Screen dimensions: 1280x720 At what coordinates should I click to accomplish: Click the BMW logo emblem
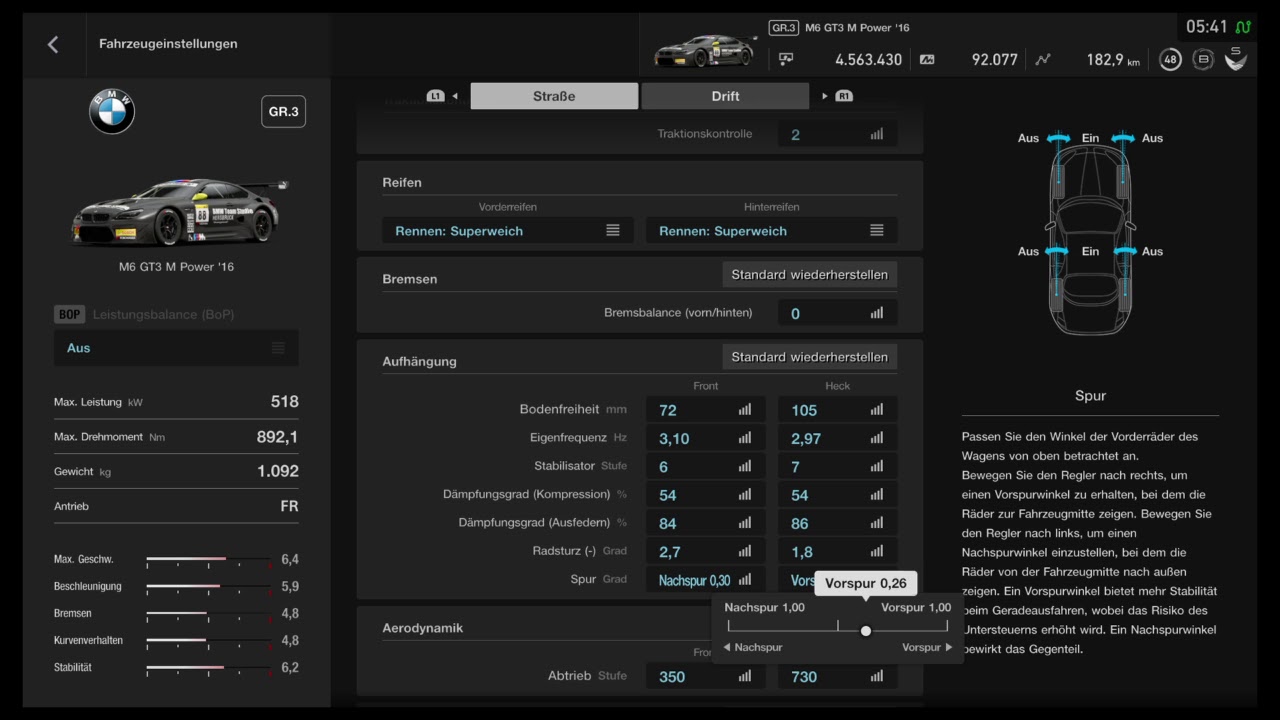point(111,112)
